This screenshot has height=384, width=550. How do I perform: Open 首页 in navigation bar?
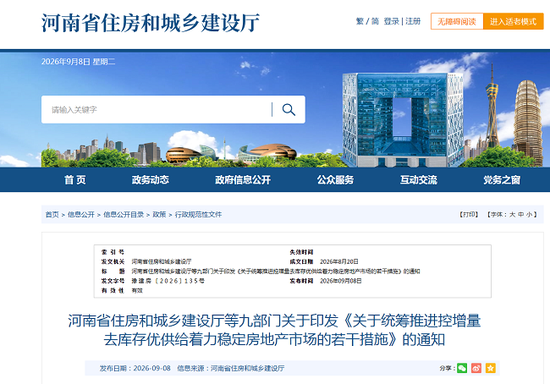(x=75, y=180)
